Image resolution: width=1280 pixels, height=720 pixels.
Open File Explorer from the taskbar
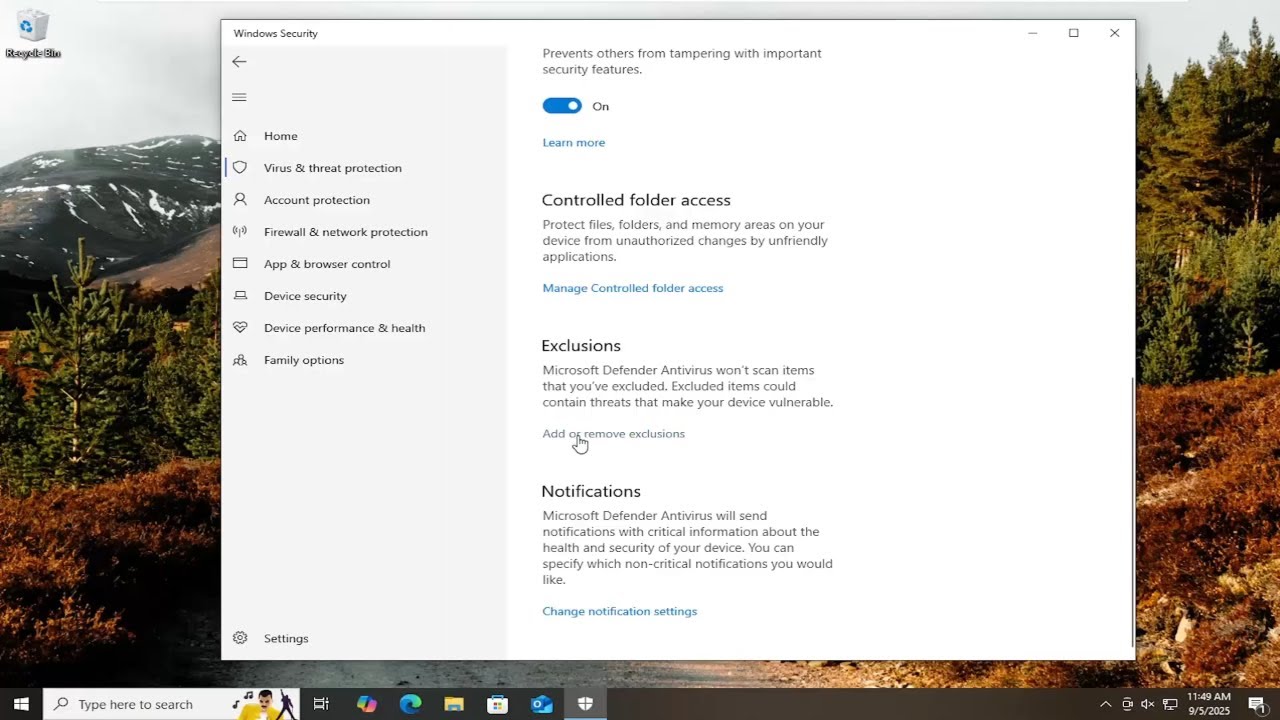454,704
